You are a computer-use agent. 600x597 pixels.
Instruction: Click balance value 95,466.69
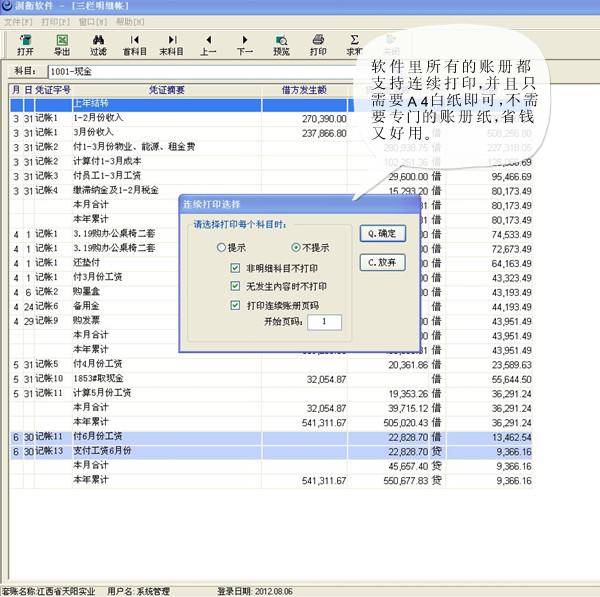pos(511,177)
